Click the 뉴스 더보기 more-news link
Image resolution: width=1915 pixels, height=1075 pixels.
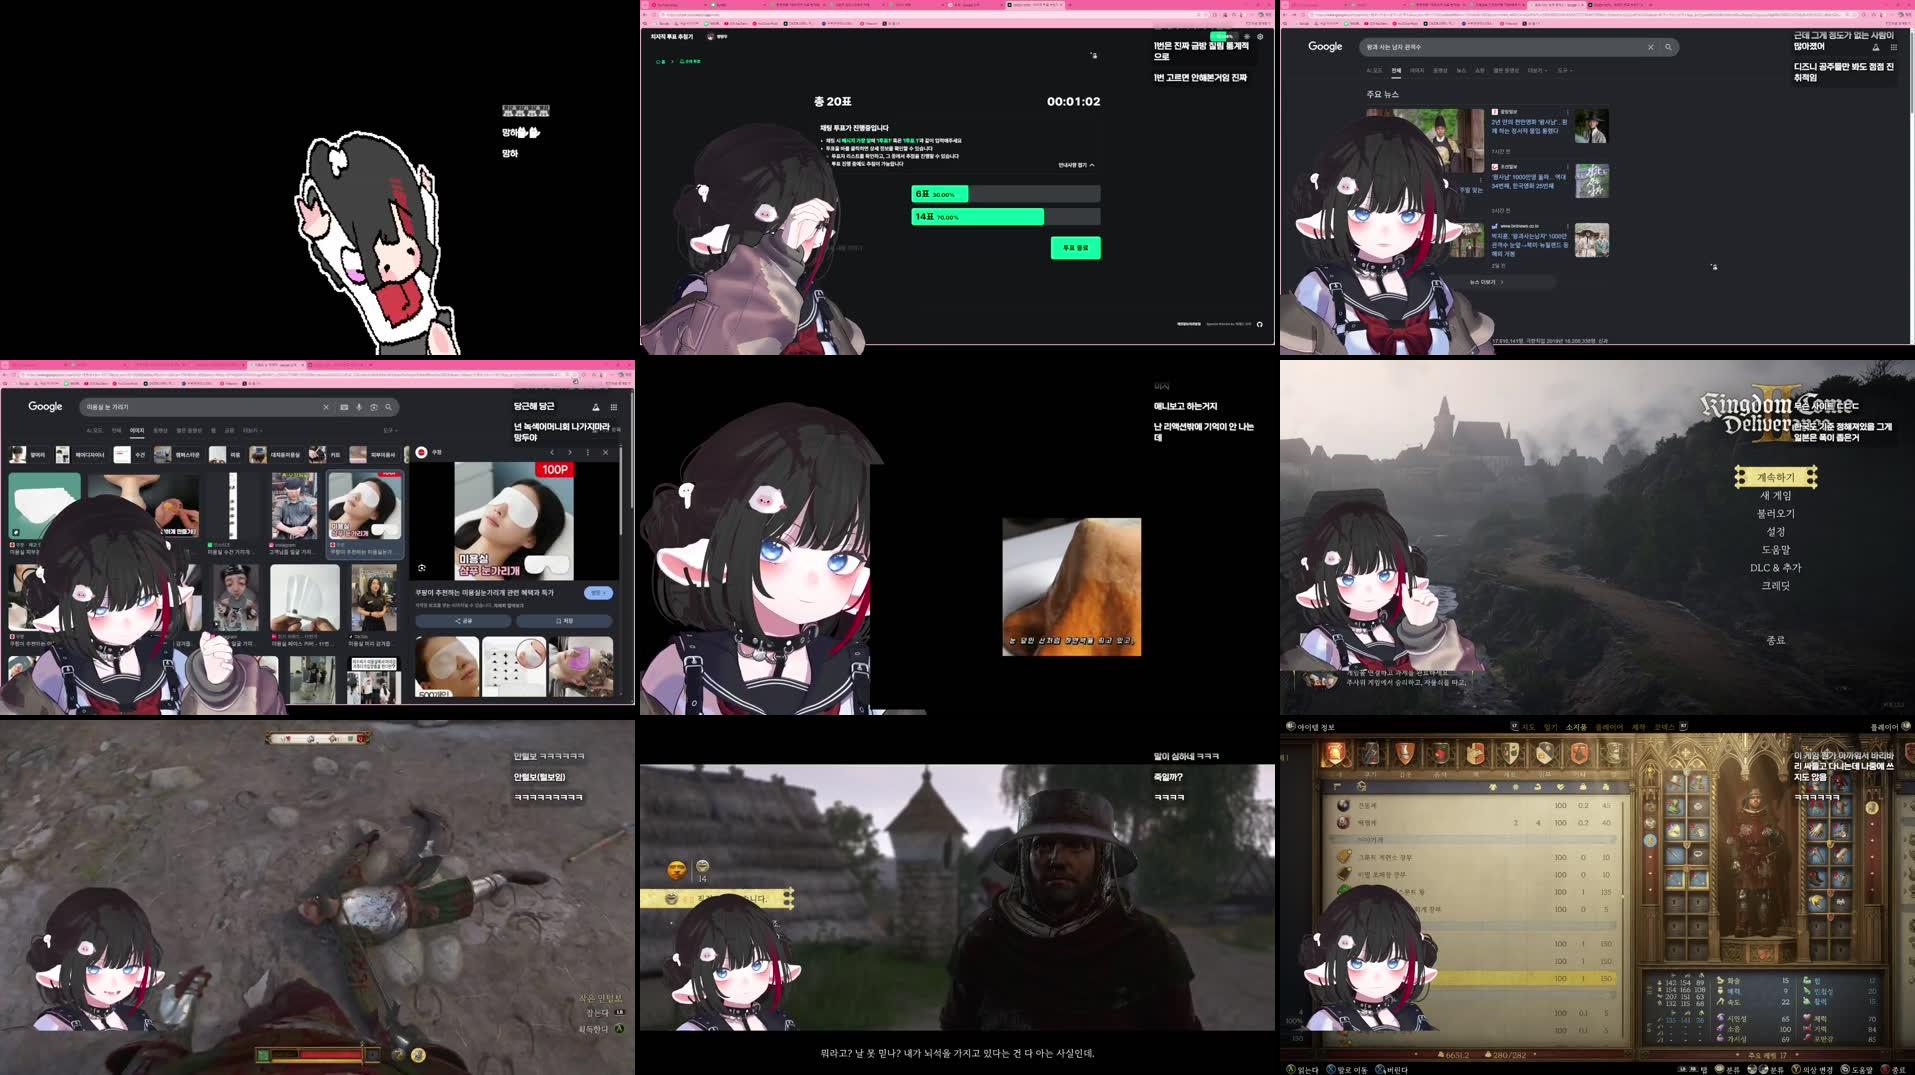point(1483,282)
